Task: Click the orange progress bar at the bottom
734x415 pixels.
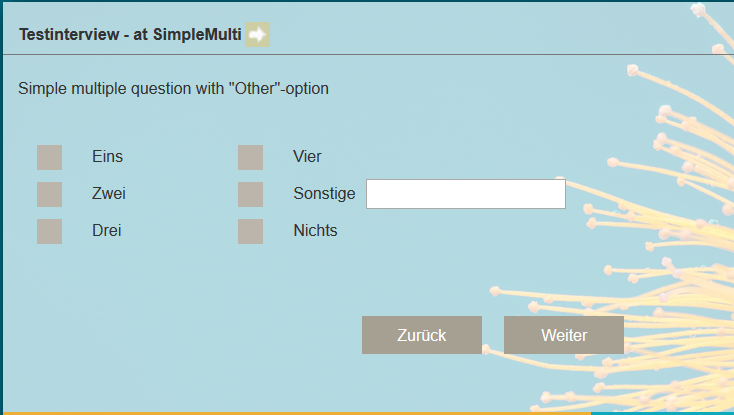Action: click(300, 412)
